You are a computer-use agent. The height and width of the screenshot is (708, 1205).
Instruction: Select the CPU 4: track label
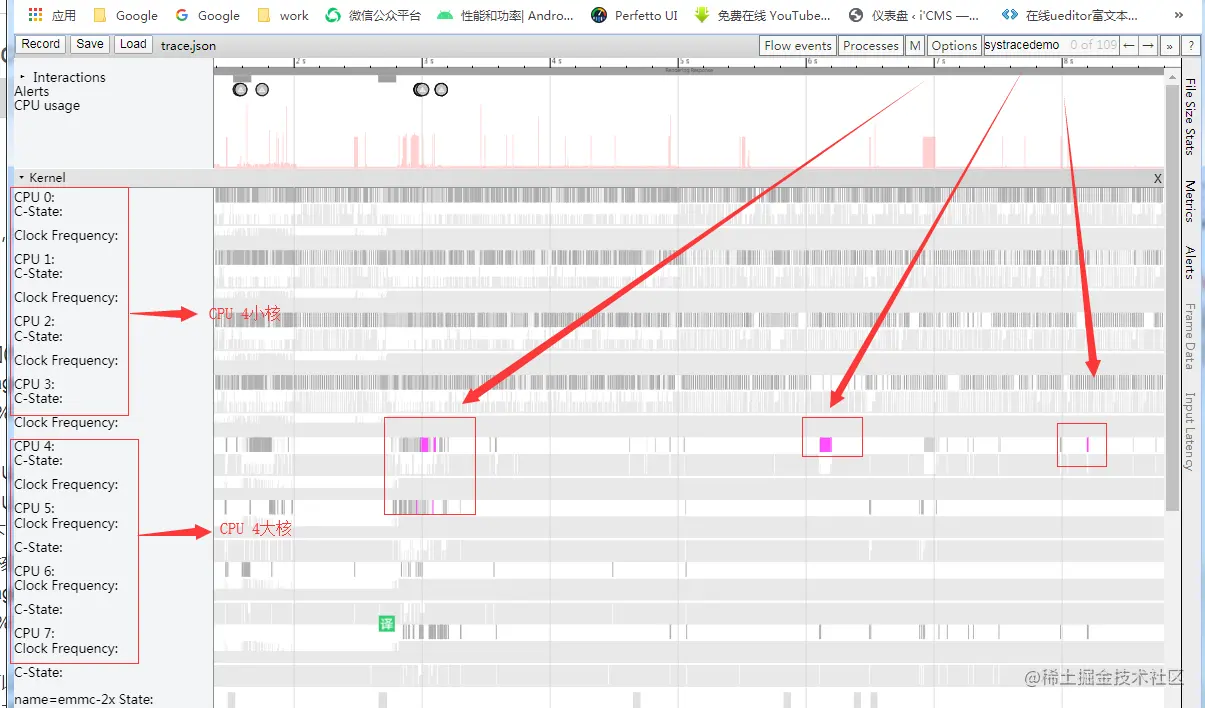point(34,446)
